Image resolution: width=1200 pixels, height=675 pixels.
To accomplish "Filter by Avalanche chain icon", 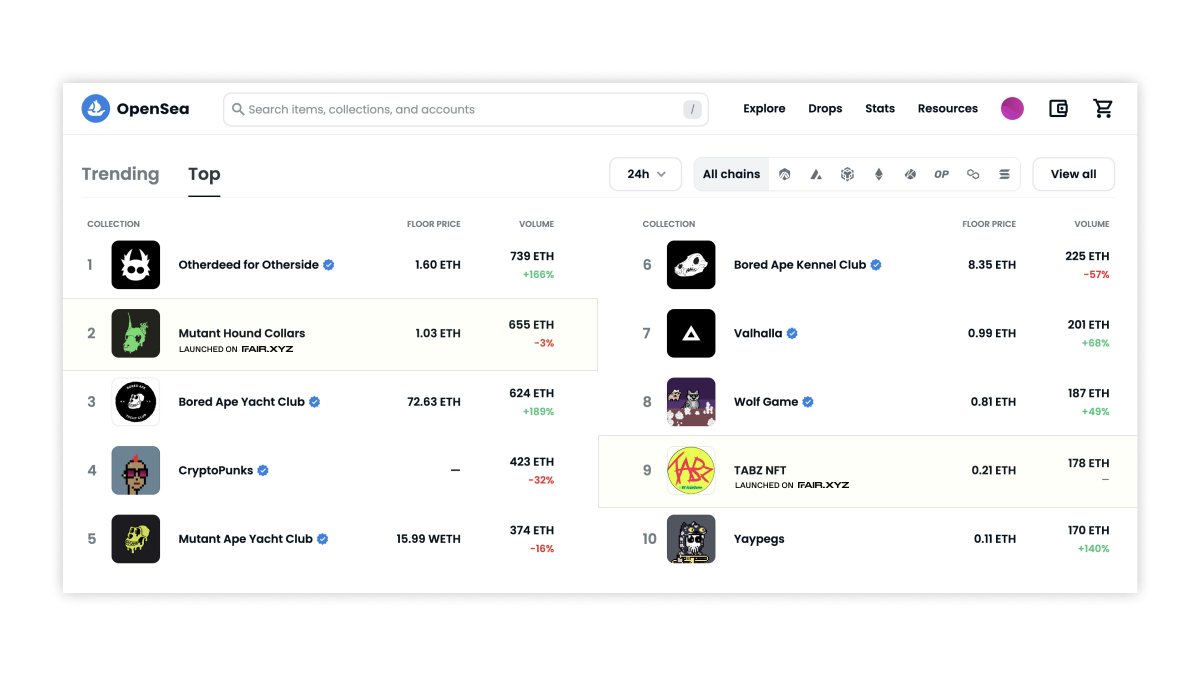I will pyautogui.click(x=816, y=174).
